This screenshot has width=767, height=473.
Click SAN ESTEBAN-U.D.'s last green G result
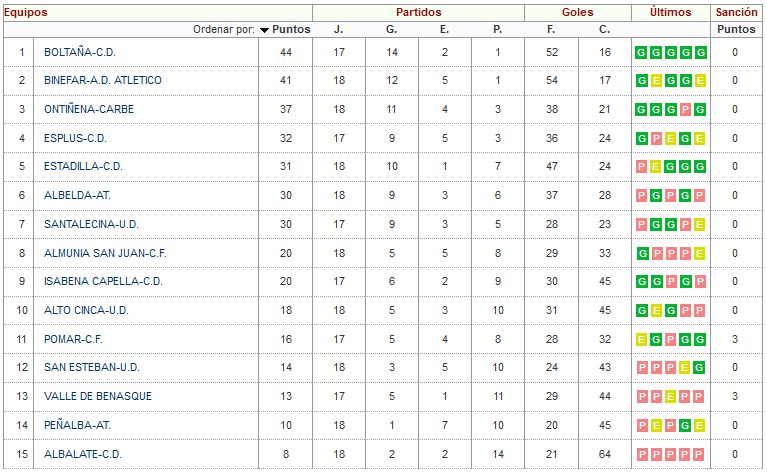point(700,367)
